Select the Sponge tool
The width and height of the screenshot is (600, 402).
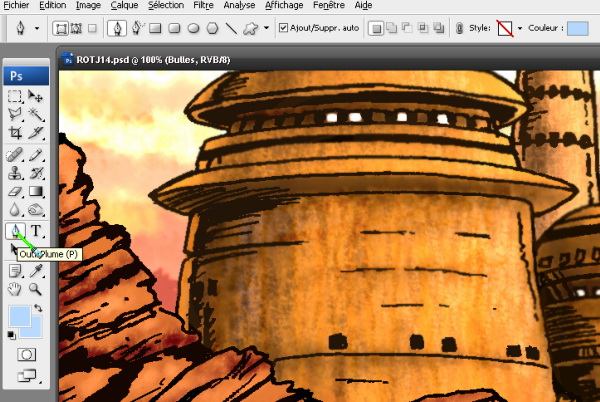[x=36, y=210]
